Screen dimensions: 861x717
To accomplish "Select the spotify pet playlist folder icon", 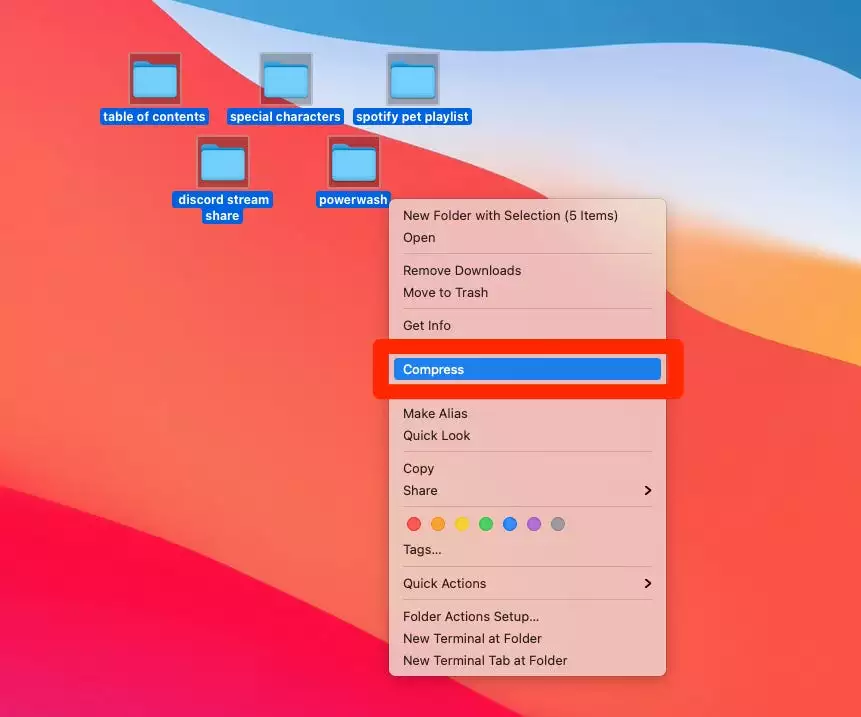I will (413, 79).
